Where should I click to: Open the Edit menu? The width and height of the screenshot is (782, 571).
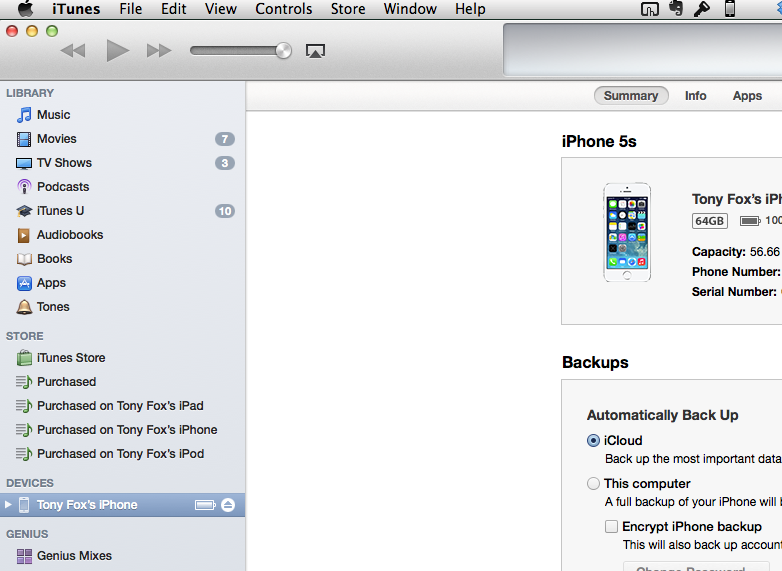(x=174, y=9)
